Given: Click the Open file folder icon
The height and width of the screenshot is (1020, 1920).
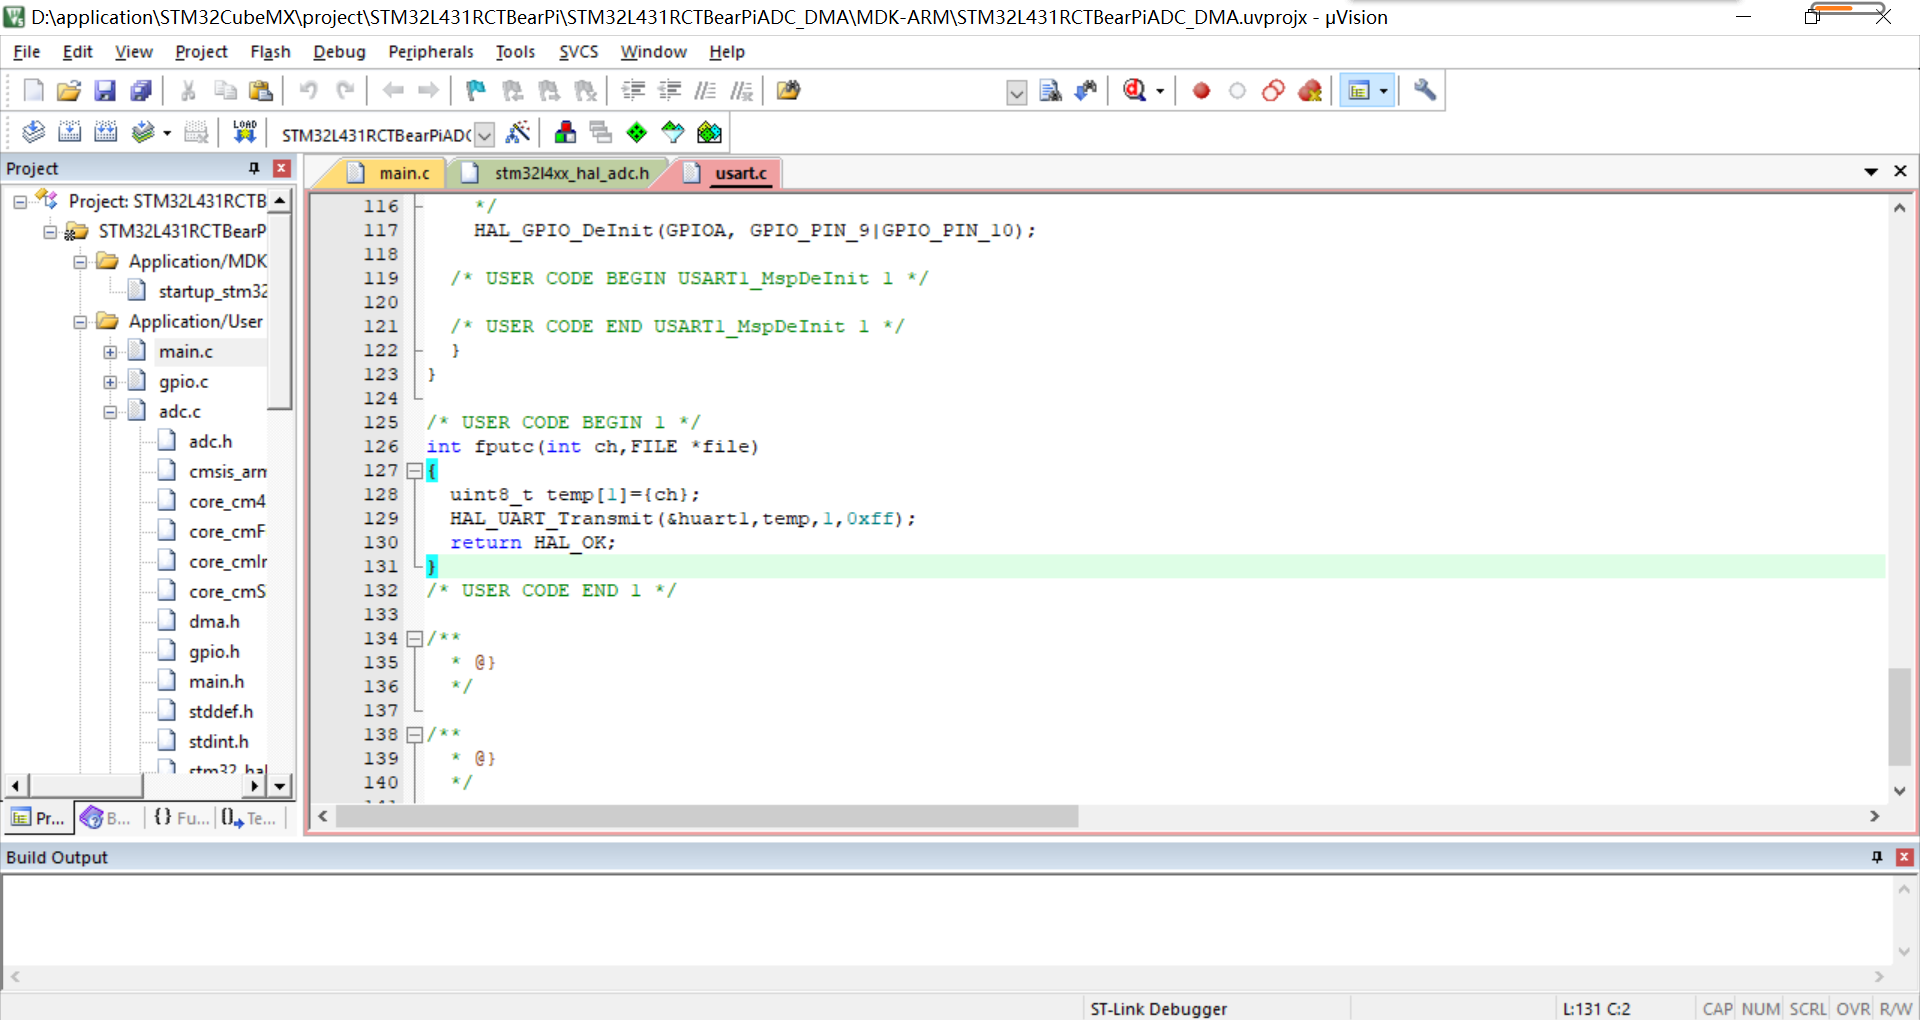Looking at the screenshot, I should point(68,91).
